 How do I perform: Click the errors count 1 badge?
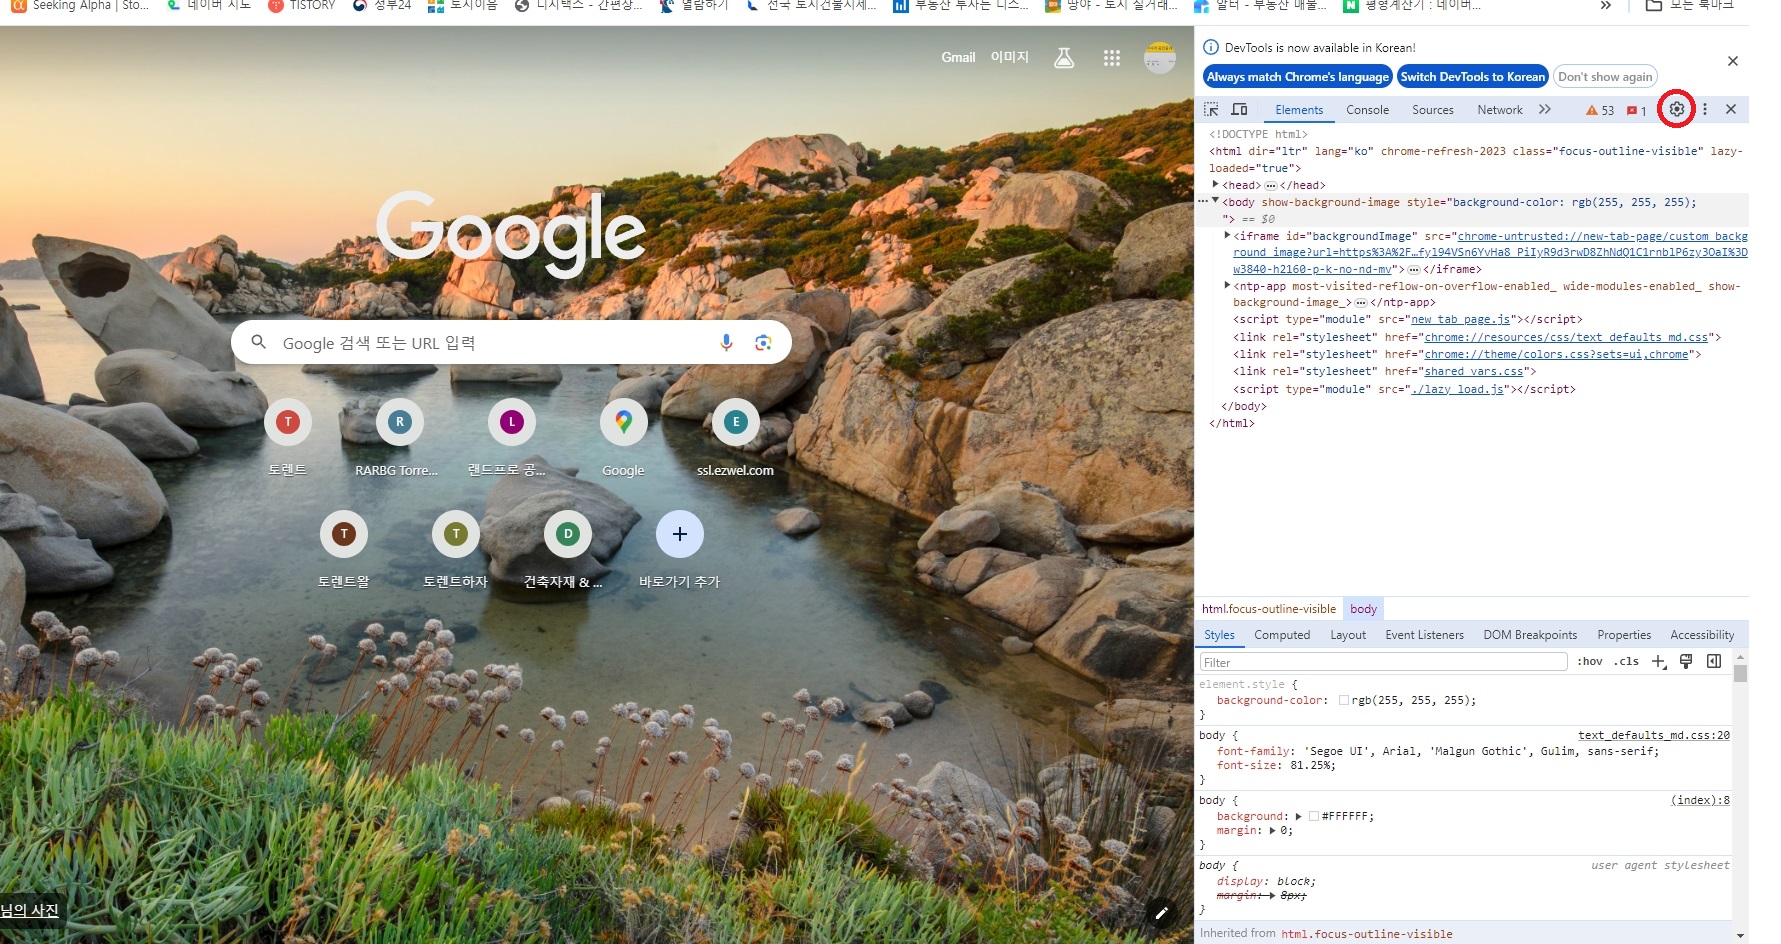(1636, 110)
